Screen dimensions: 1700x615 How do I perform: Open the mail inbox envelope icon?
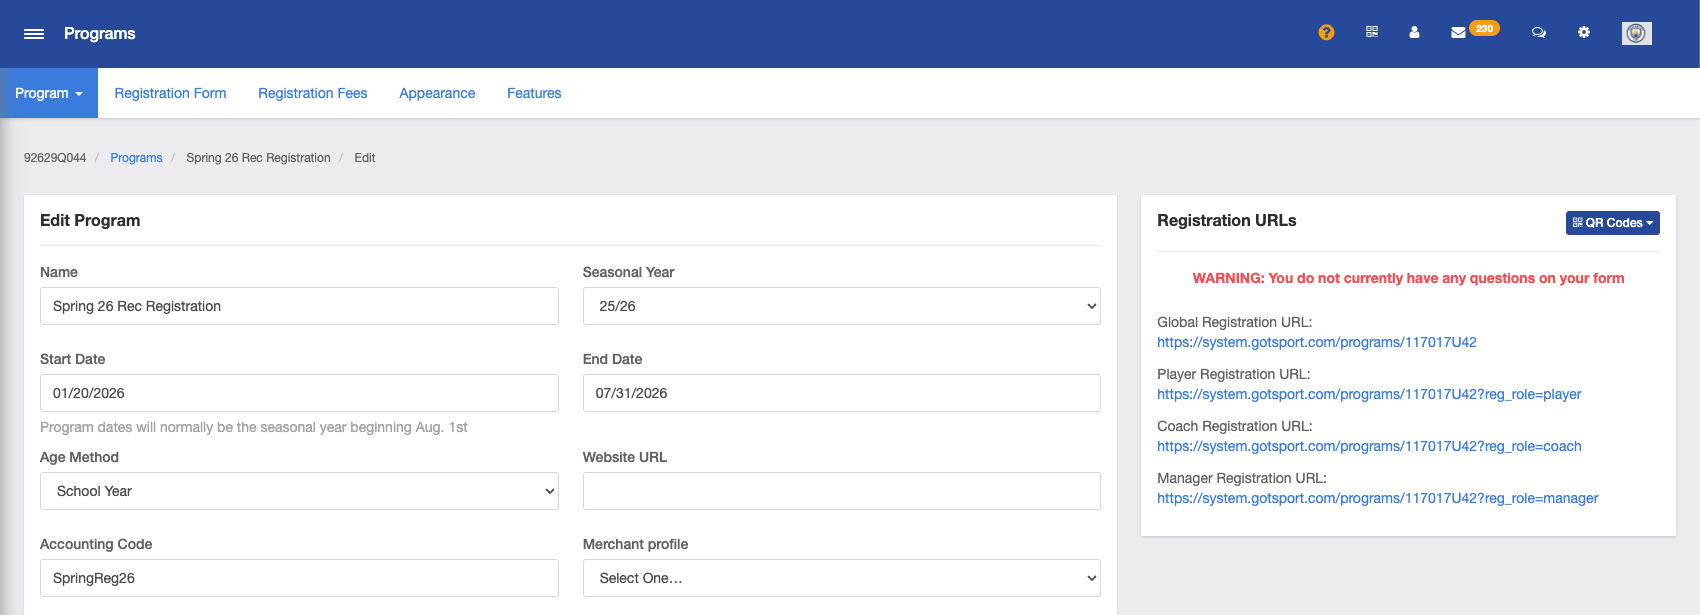pos(1458,32)
